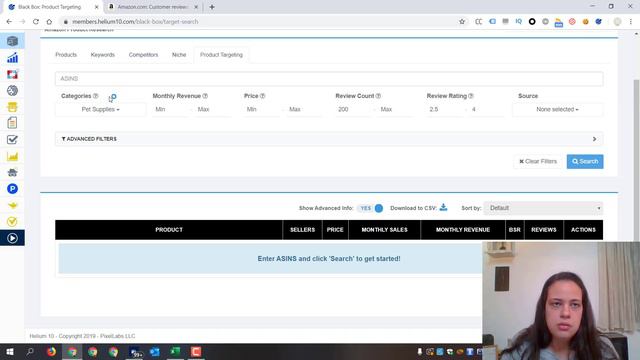The image size is (640, 360).
Task: Click the MONTHLY REVENUE column header
Action: click(x=463, y=230)
